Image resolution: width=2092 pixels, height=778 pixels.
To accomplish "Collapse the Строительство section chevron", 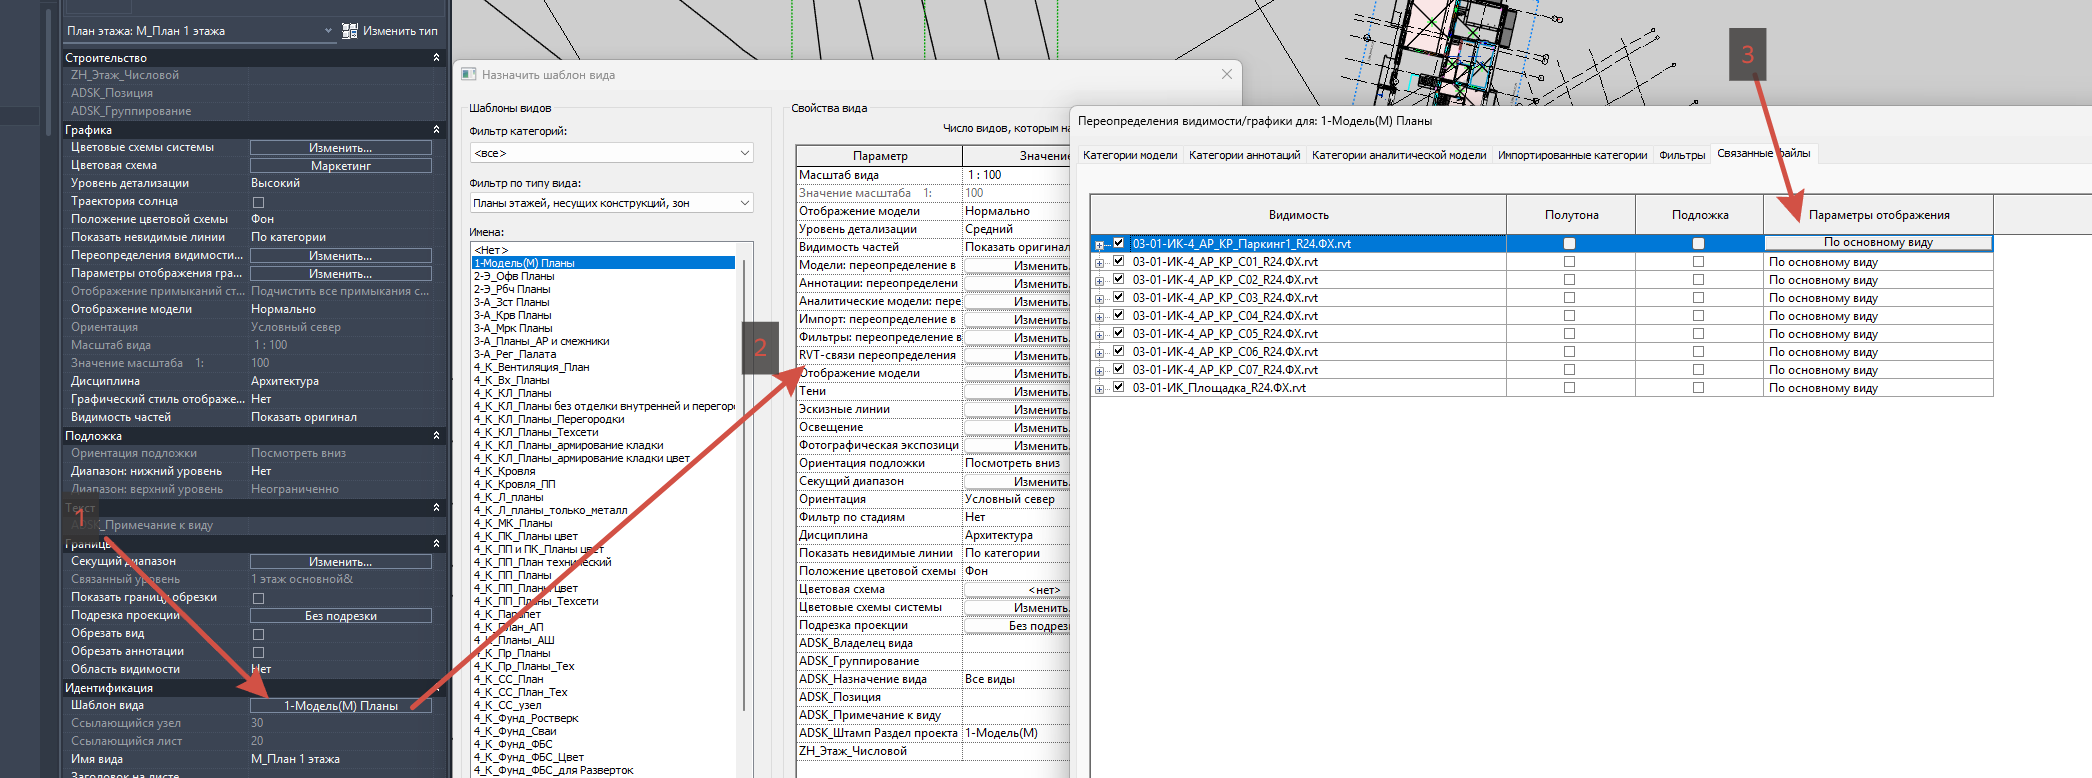I will coord(436,58).
